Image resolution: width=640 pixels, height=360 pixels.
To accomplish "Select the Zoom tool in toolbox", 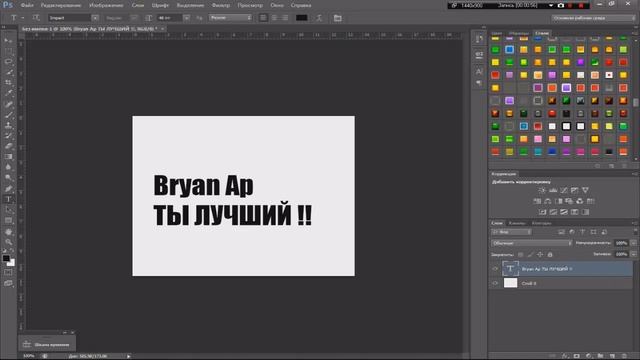I will [x=8, y=242].
